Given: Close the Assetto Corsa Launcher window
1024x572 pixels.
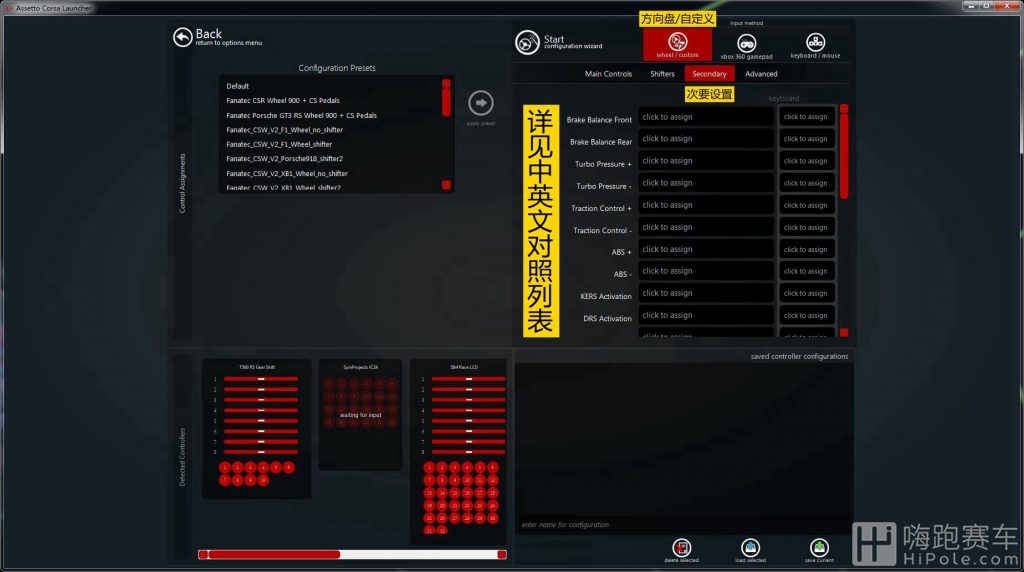Looking at the screenshot, I should [x=1007, y=6].
